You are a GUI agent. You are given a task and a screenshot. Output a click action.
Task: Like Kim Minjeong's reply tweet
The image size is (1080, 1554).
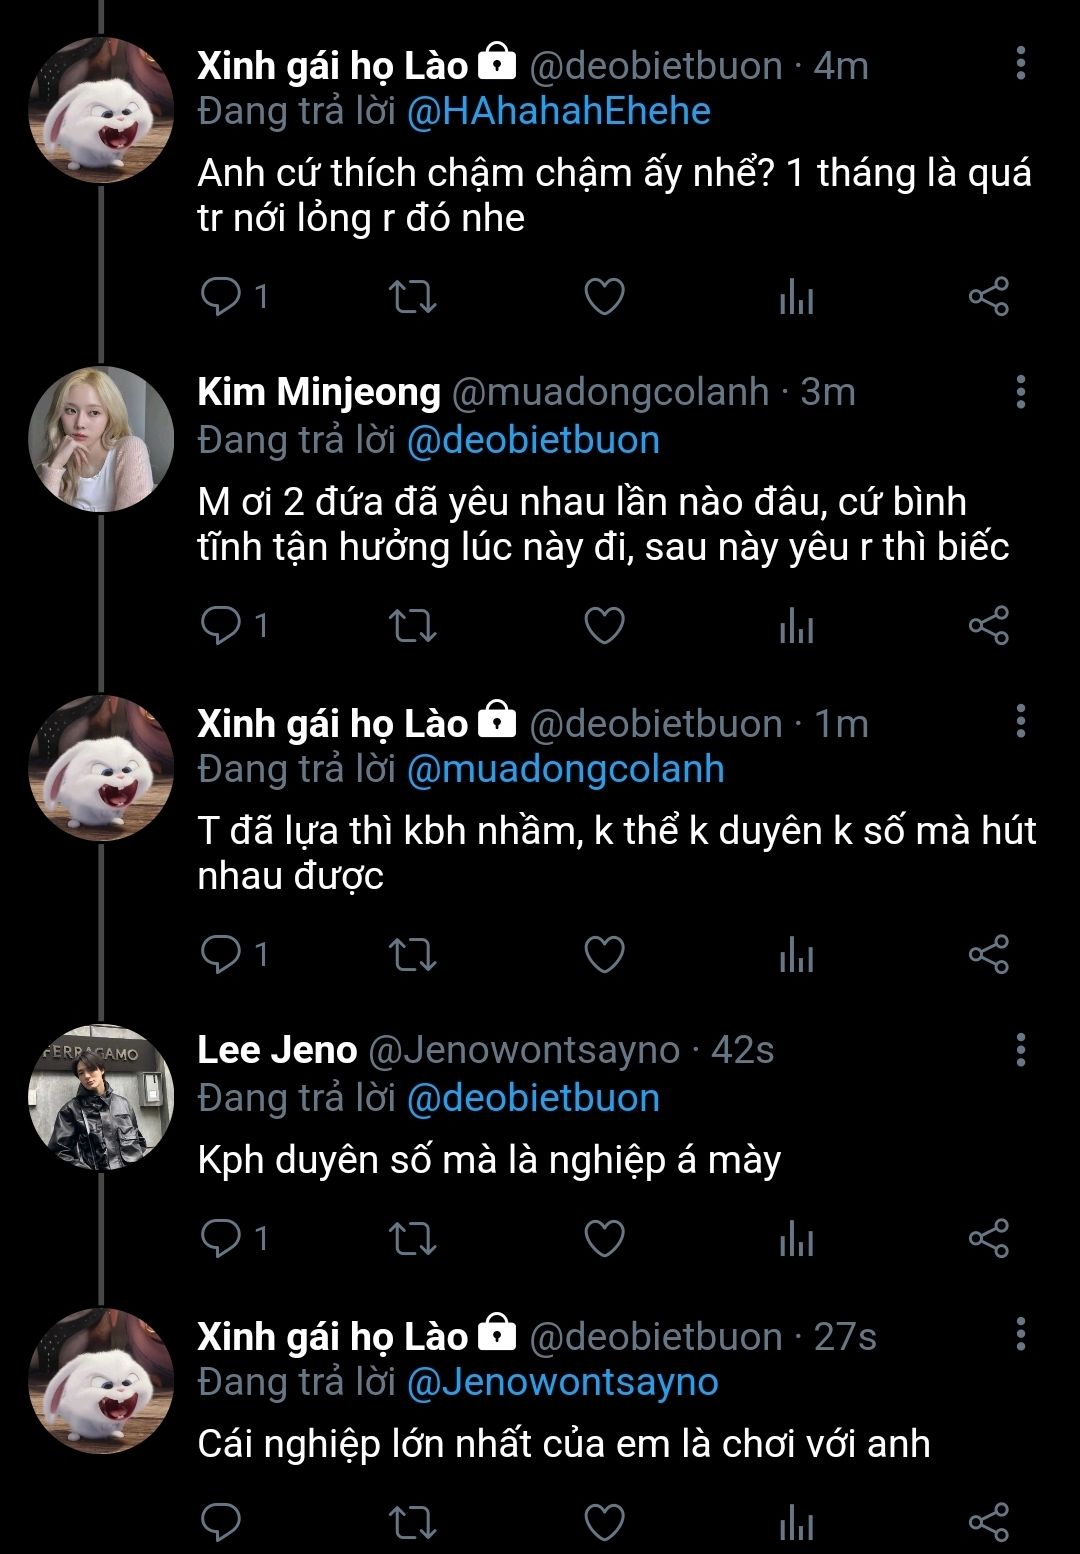click(x=604, y=626)
